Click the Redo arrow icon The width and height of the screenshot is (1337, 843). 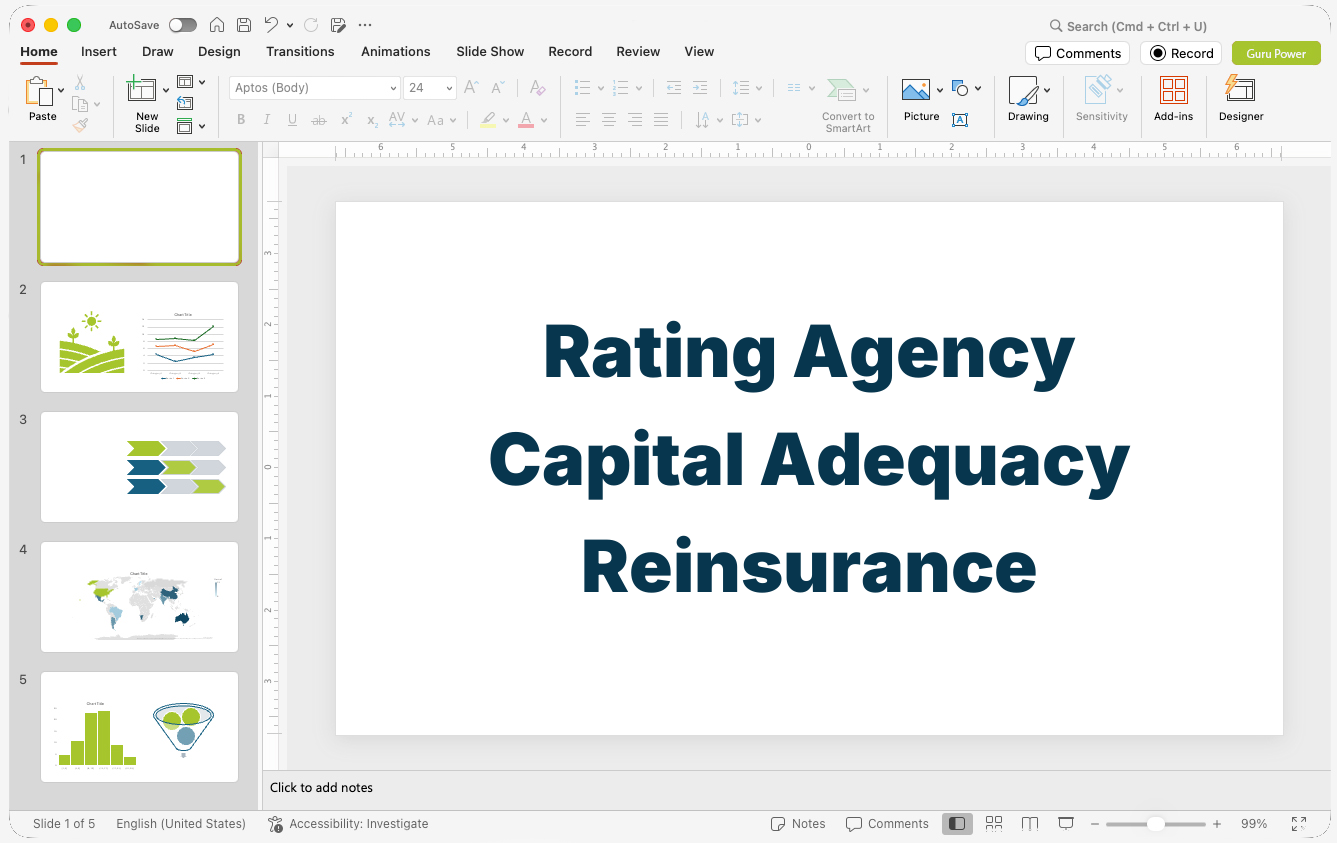[x=311, y=25]
